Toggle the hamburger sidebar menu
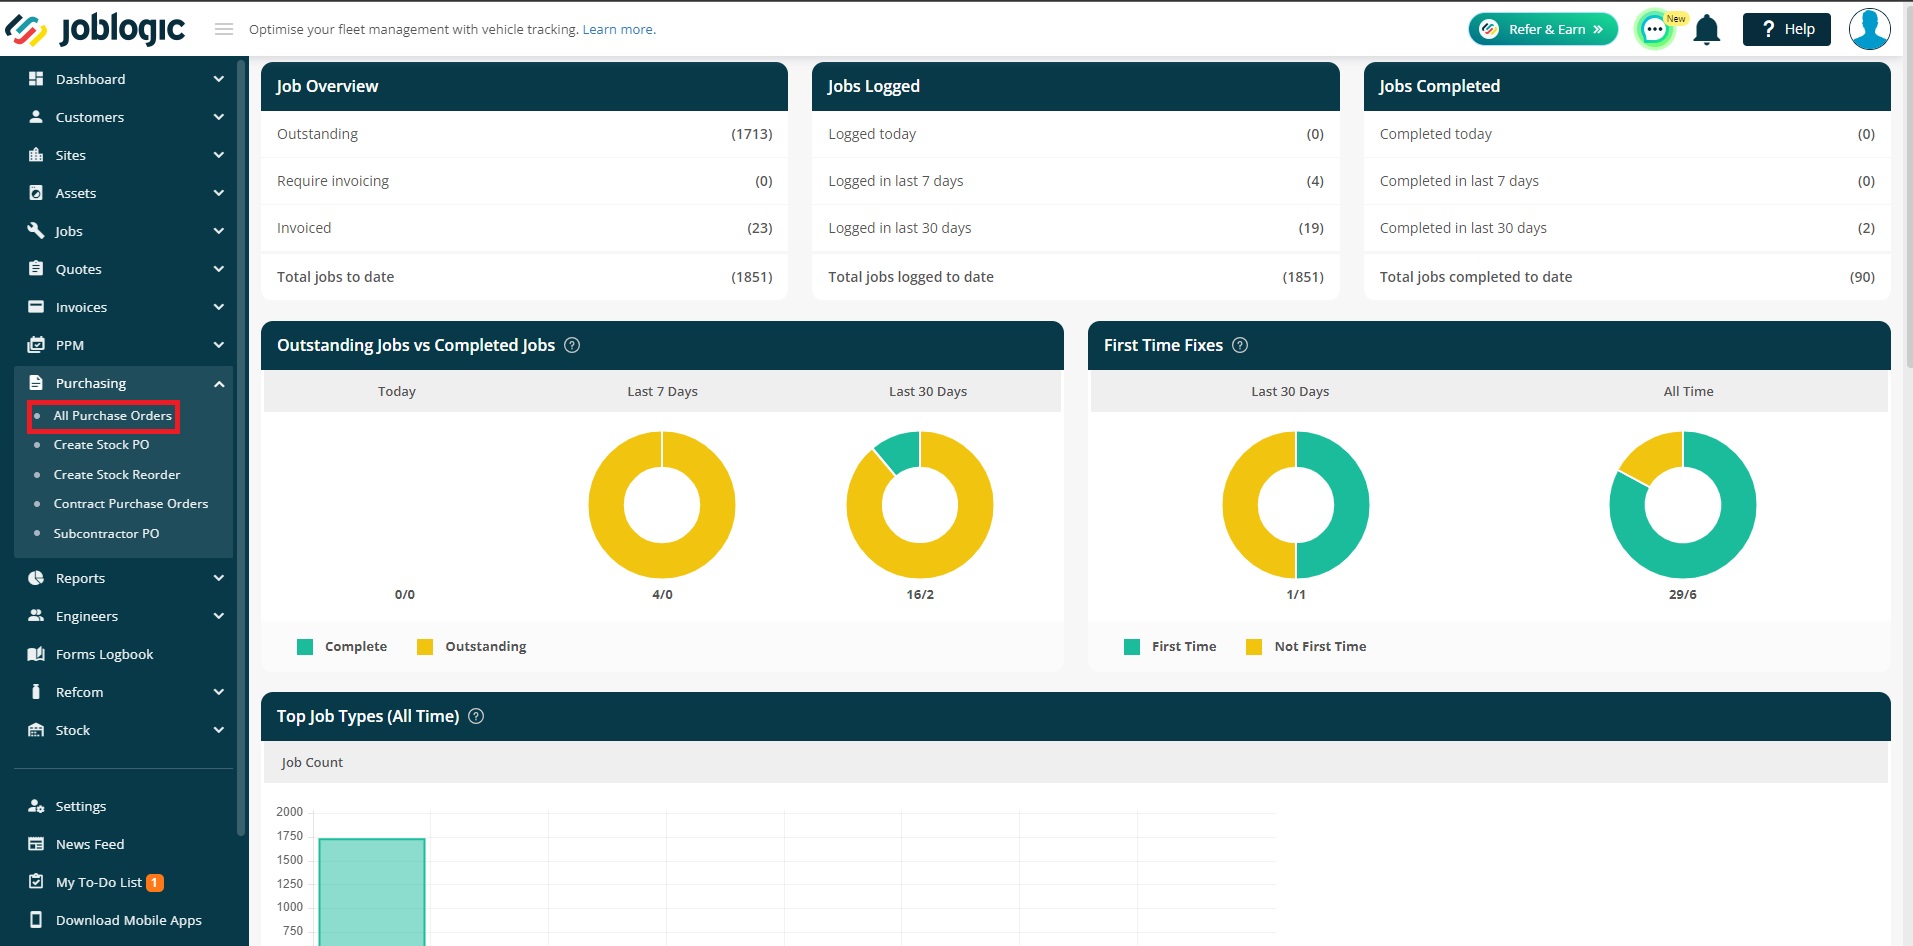Image resolution: width=1913 pixels, height=946 pixels. click(224, 29)
